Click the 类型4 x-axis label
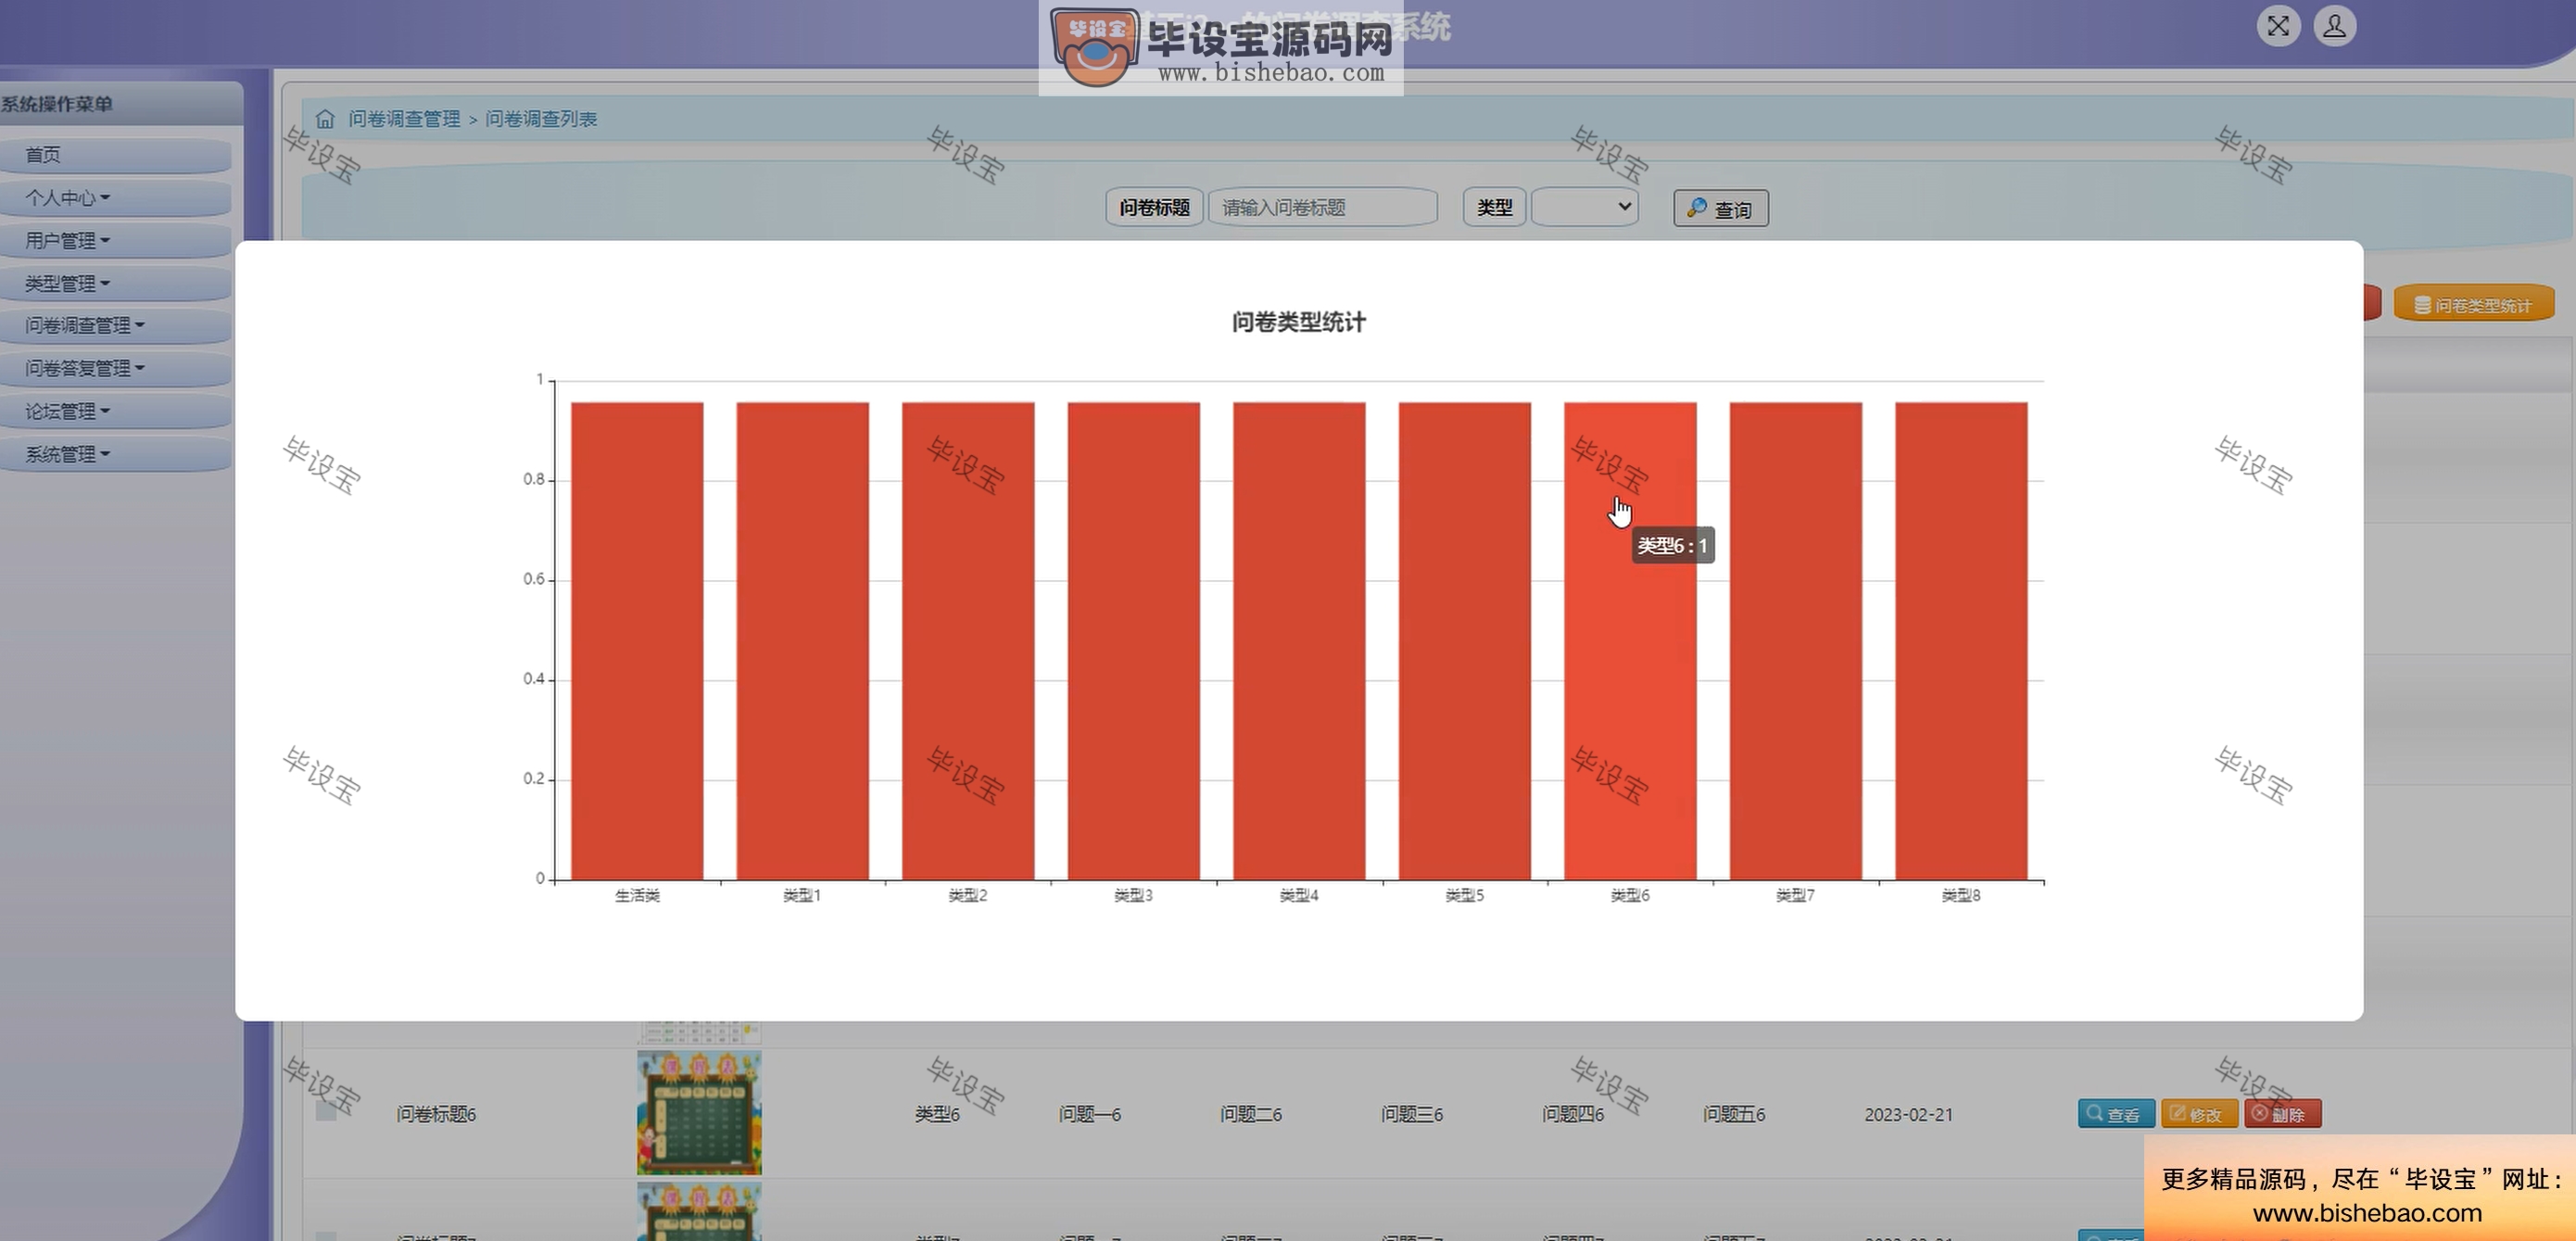2576x1241 pixels. tap(1299, 896)
